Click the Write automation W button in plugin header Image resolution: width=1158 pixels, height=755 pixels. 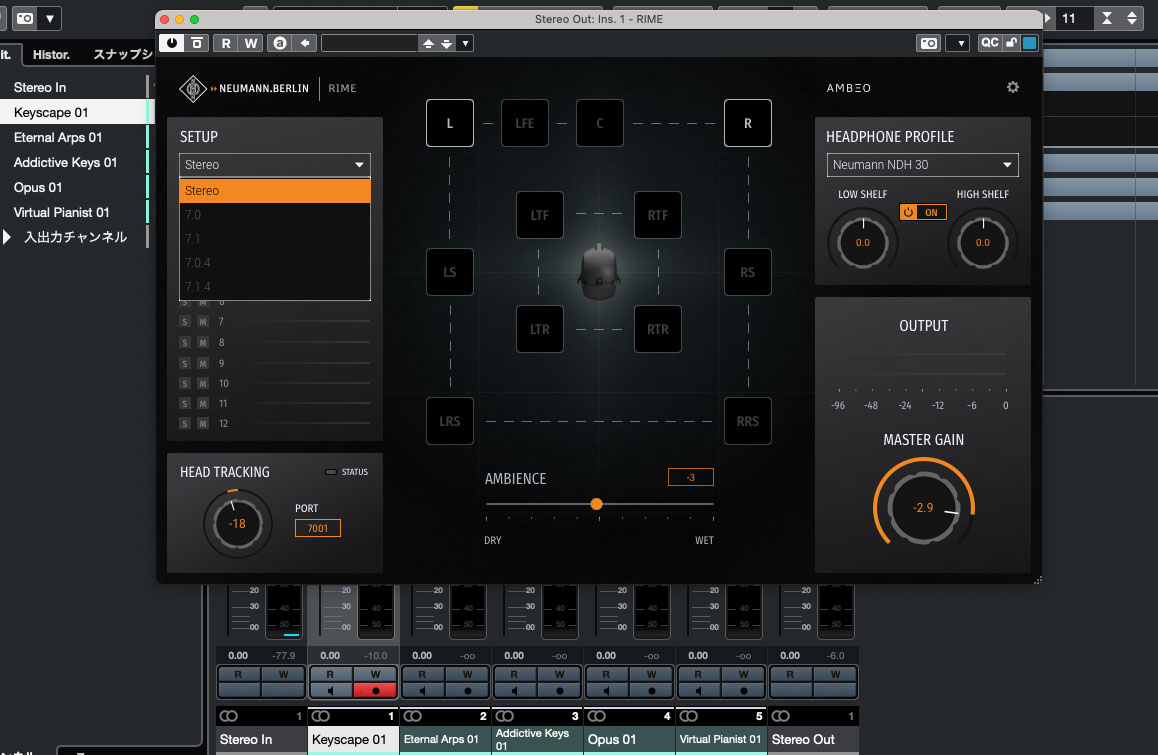pyautogui.click(x=250, y=43)
